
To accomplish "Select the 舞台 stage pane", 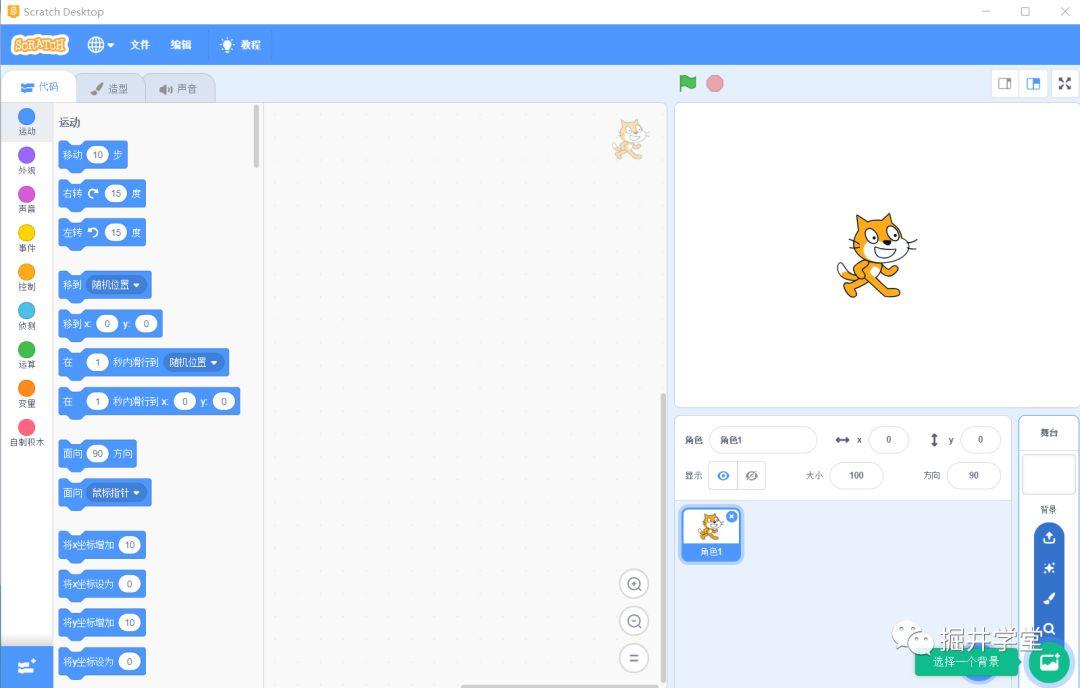I will click(1049, 432).
